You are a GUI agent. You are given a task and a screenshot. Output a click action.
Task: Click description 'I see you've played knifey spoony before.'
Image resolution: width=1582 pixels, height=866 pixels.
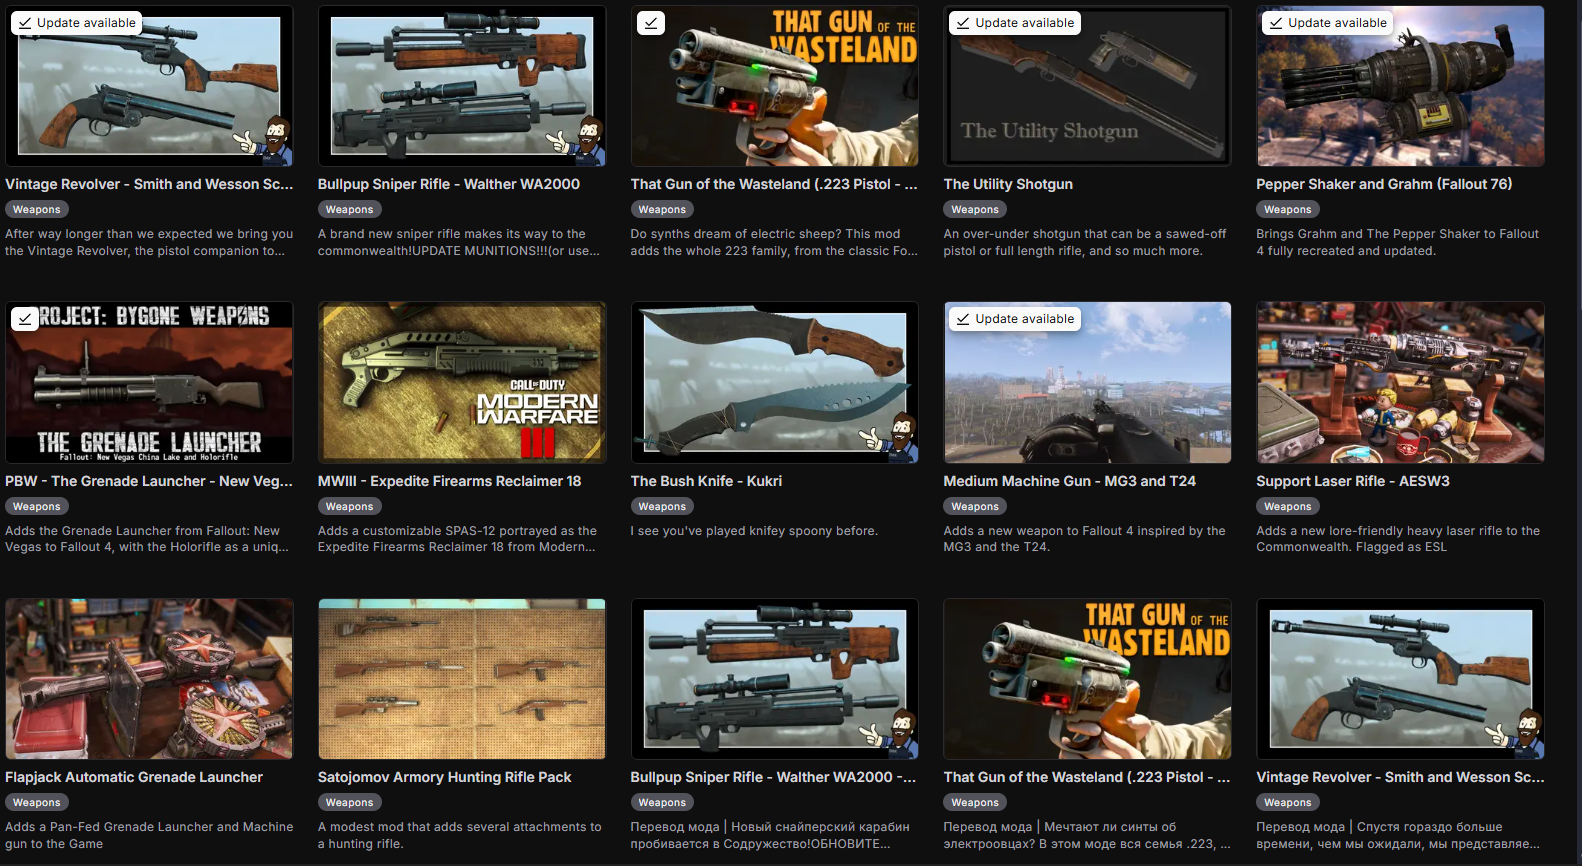754,531
